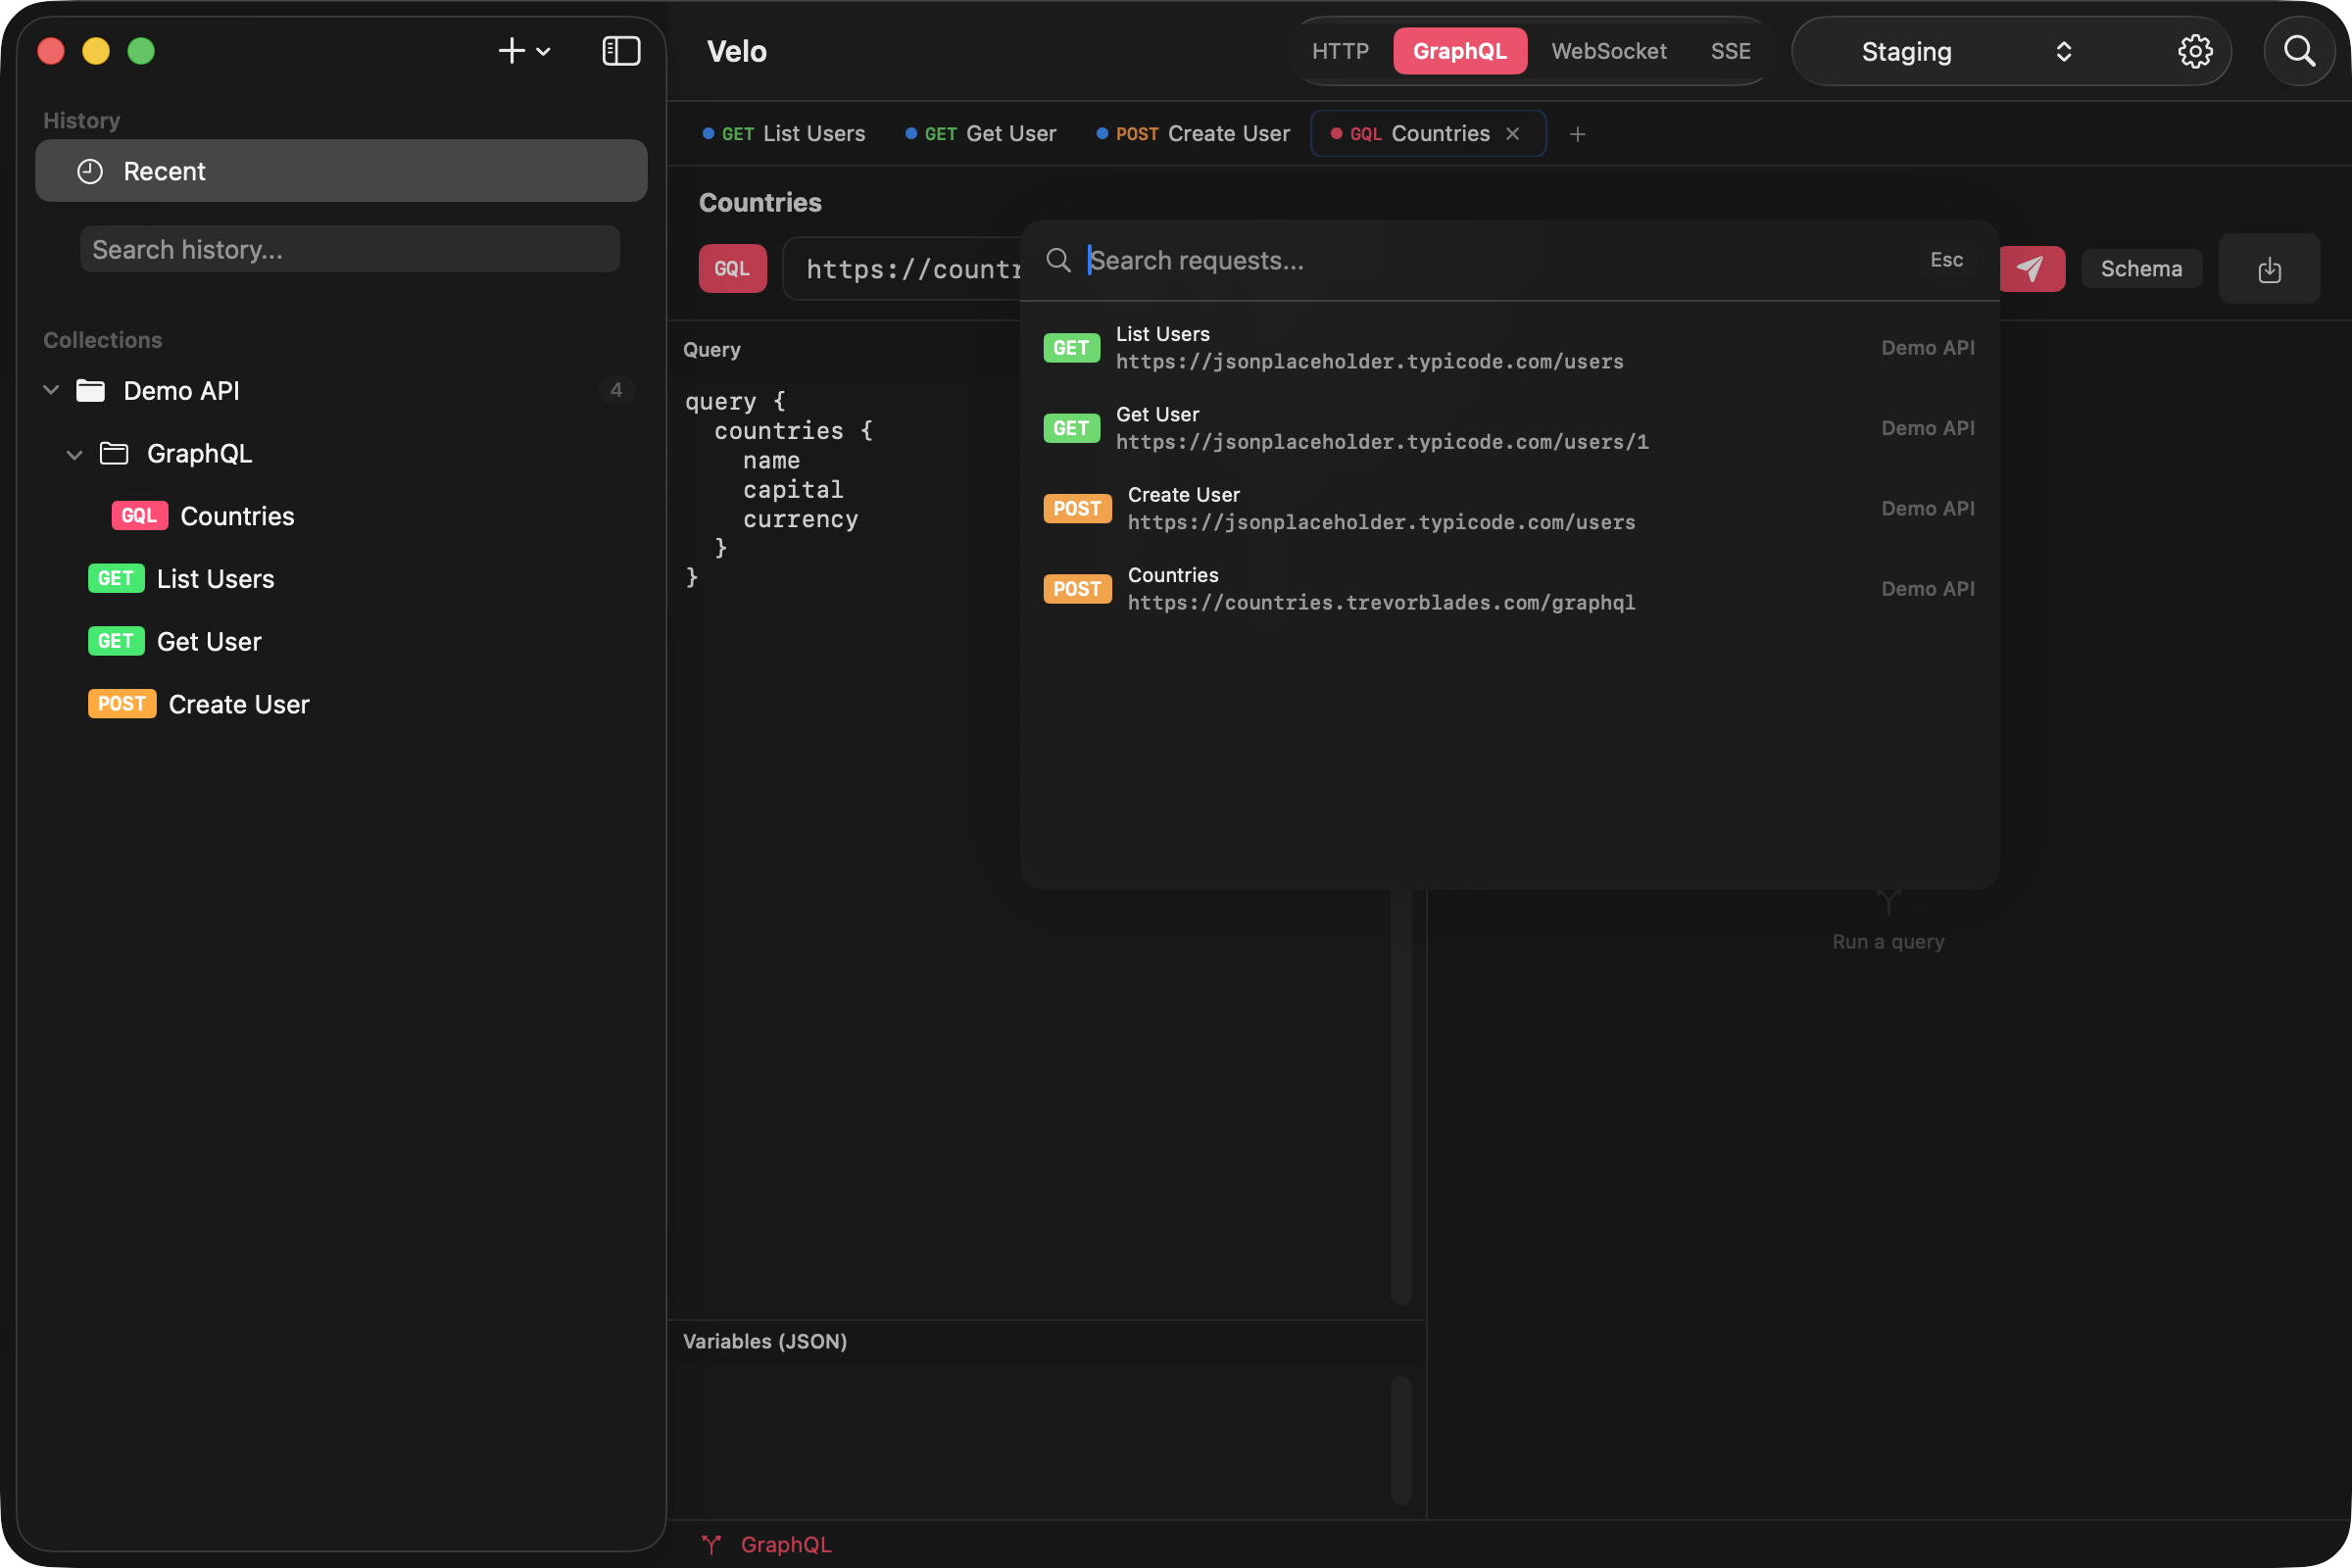Switch to HTTP protocol mode

pos(1340,51)
